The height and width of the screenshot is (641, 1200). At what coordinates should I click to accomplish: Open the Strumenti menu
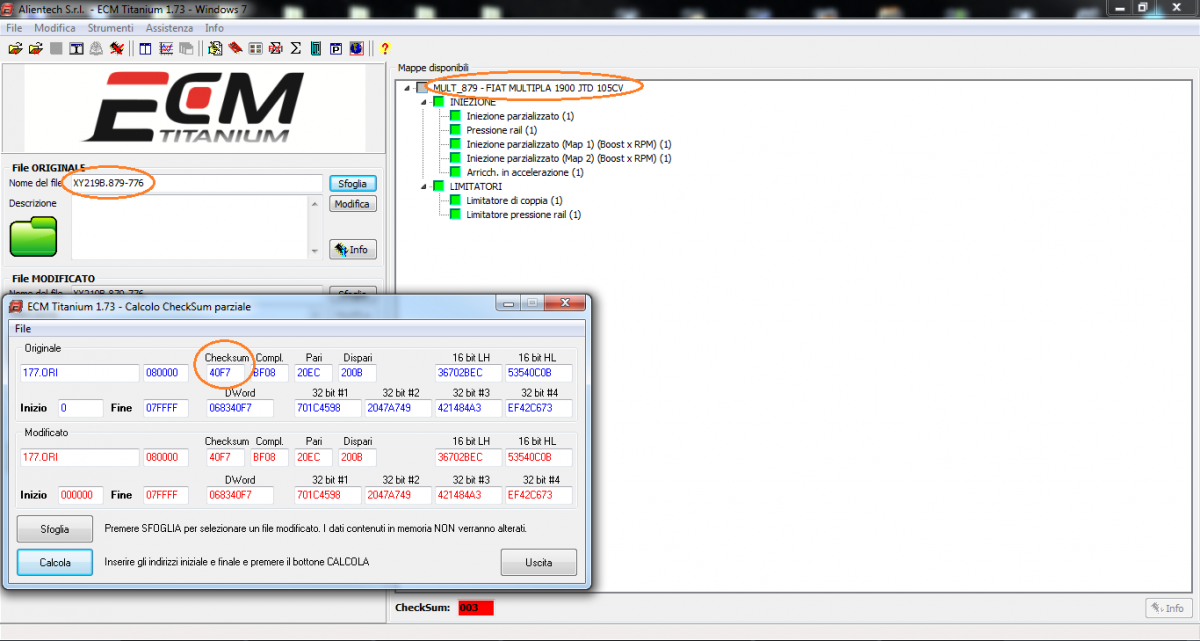110,28
